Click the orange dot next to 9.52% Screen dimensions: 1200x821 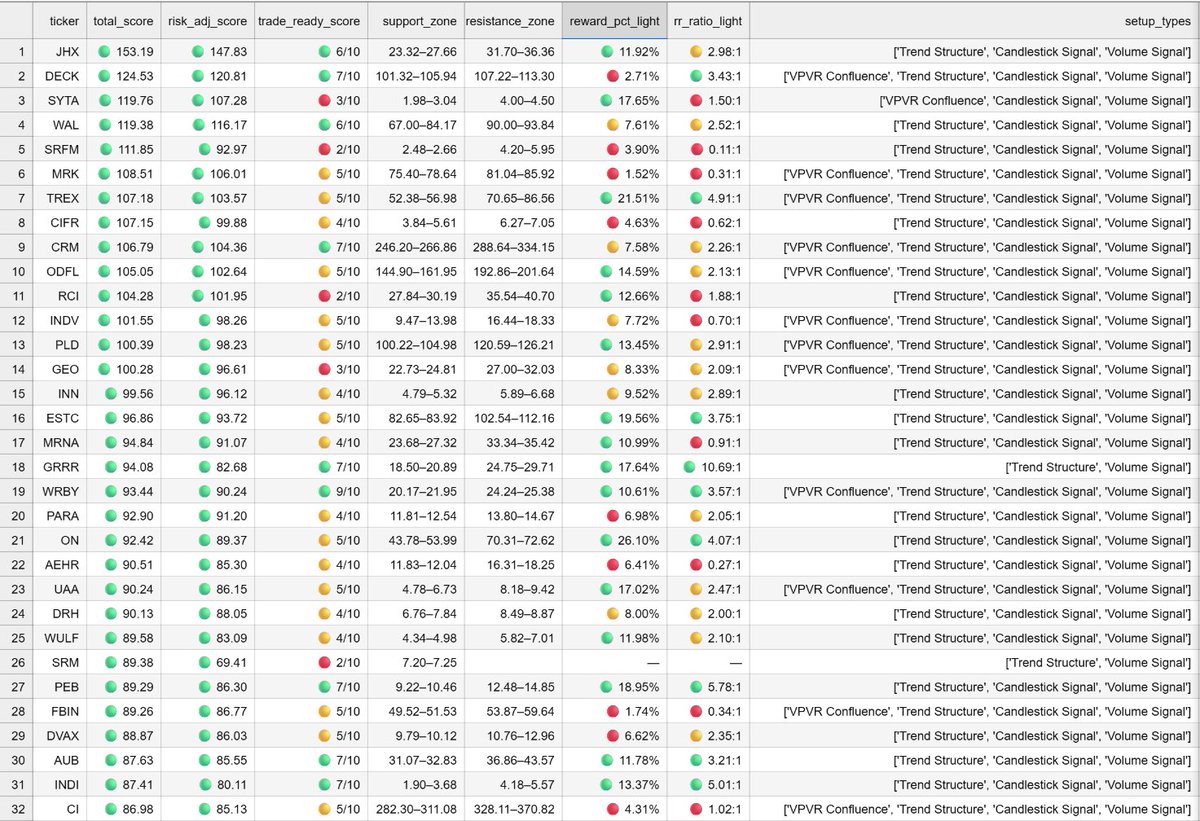pyautogui.click(x=612, y=394)
